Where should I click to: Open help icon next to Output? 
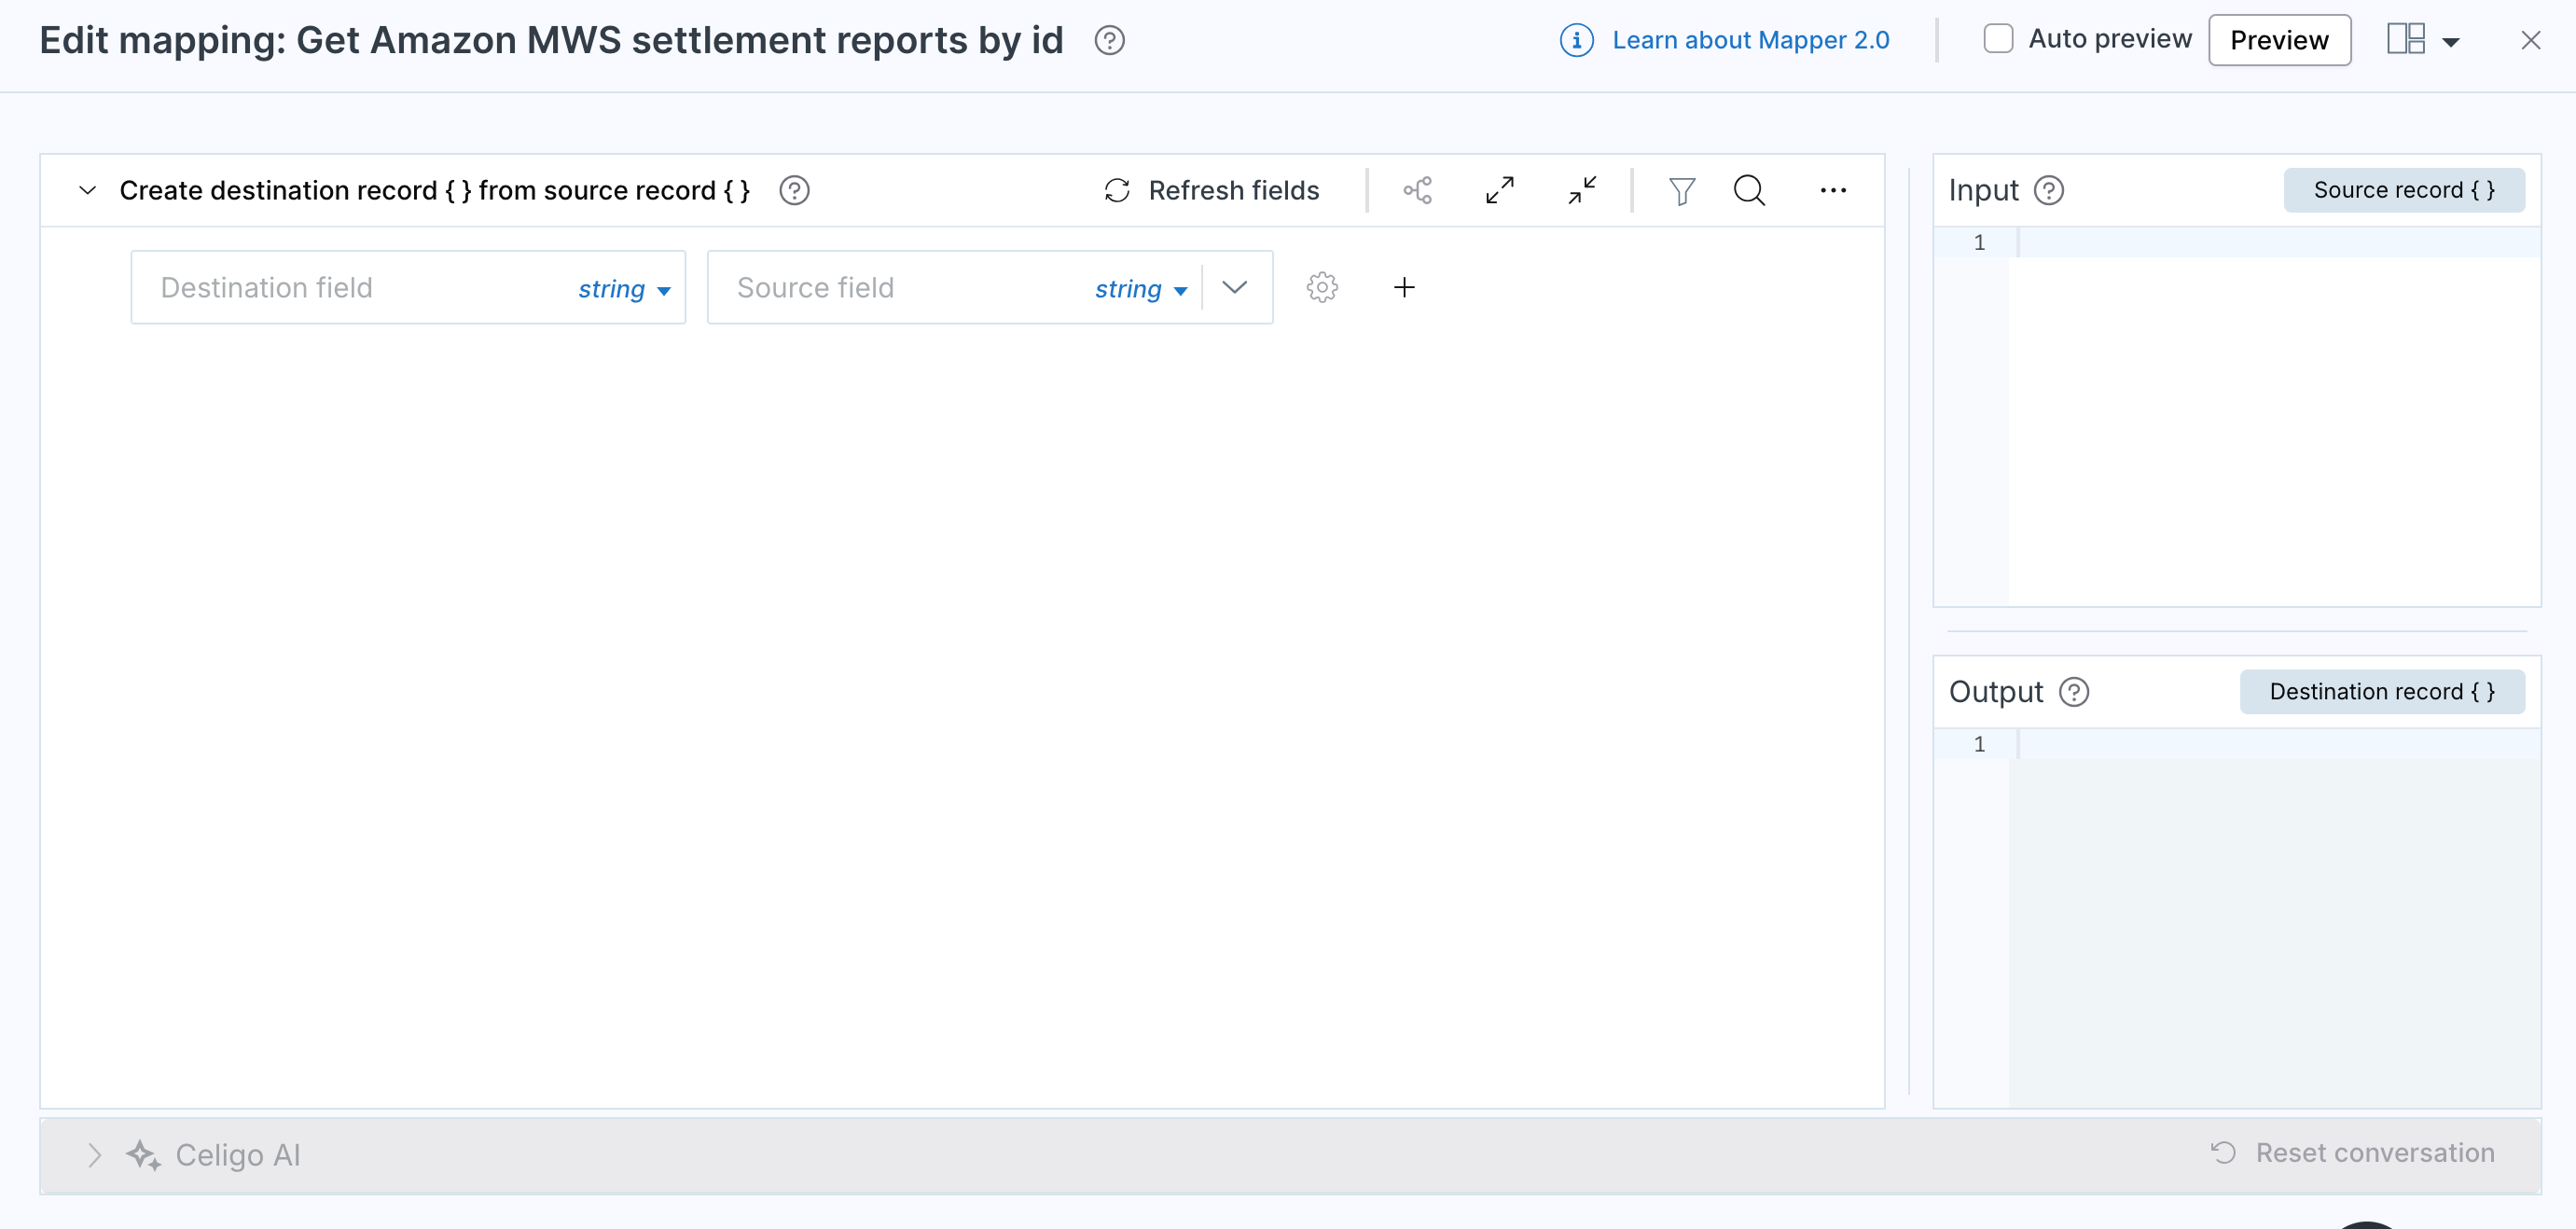2074,692
